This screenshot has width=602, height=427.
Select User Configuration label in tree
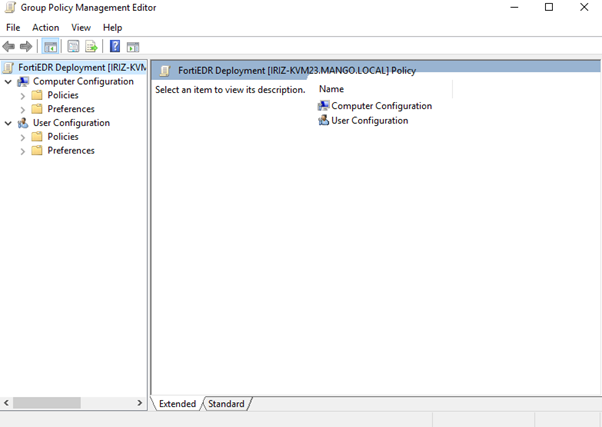point(71,123)
